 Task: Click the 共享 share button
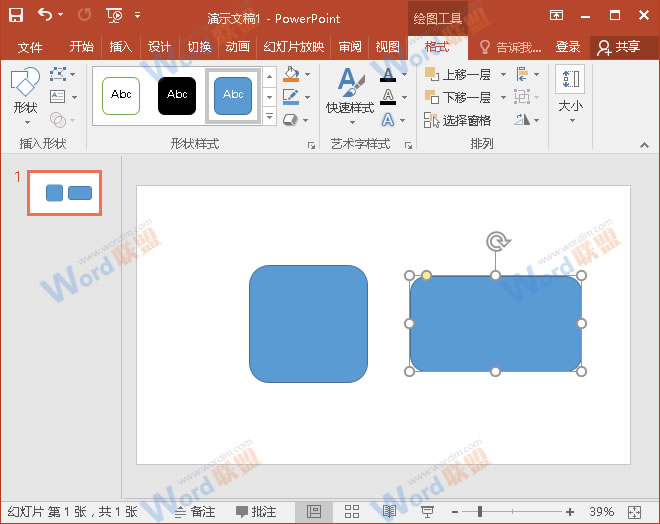point(618,47)
